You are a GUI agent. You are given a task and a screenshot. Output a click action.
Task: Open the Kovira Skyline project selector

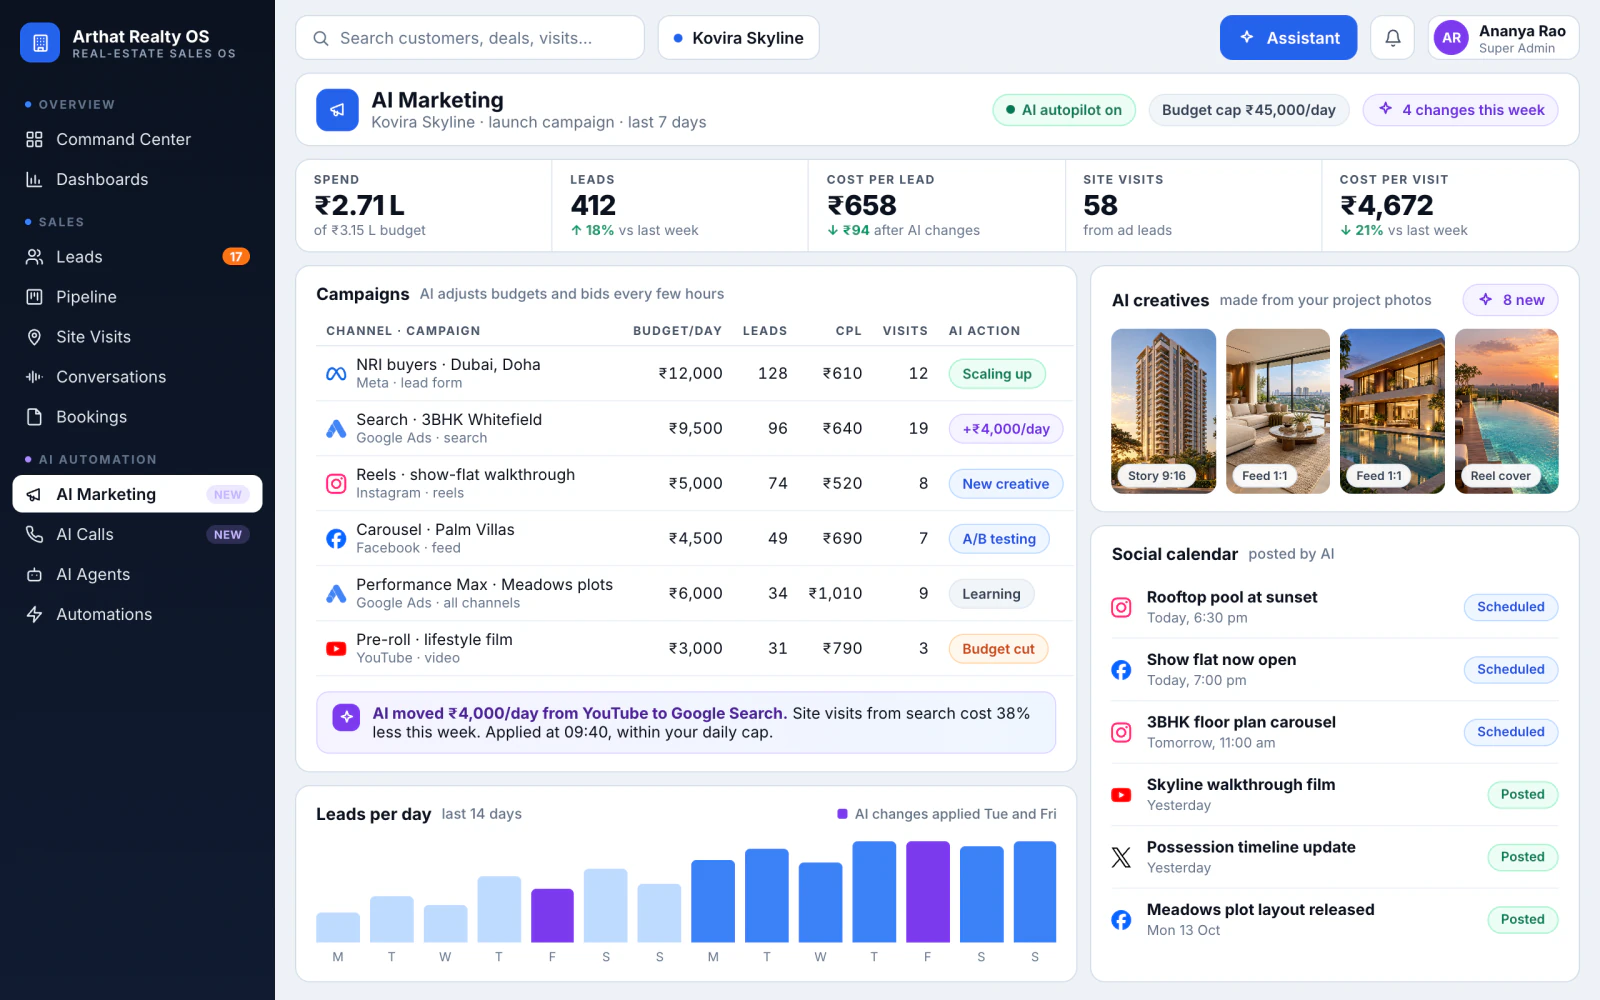738,38
